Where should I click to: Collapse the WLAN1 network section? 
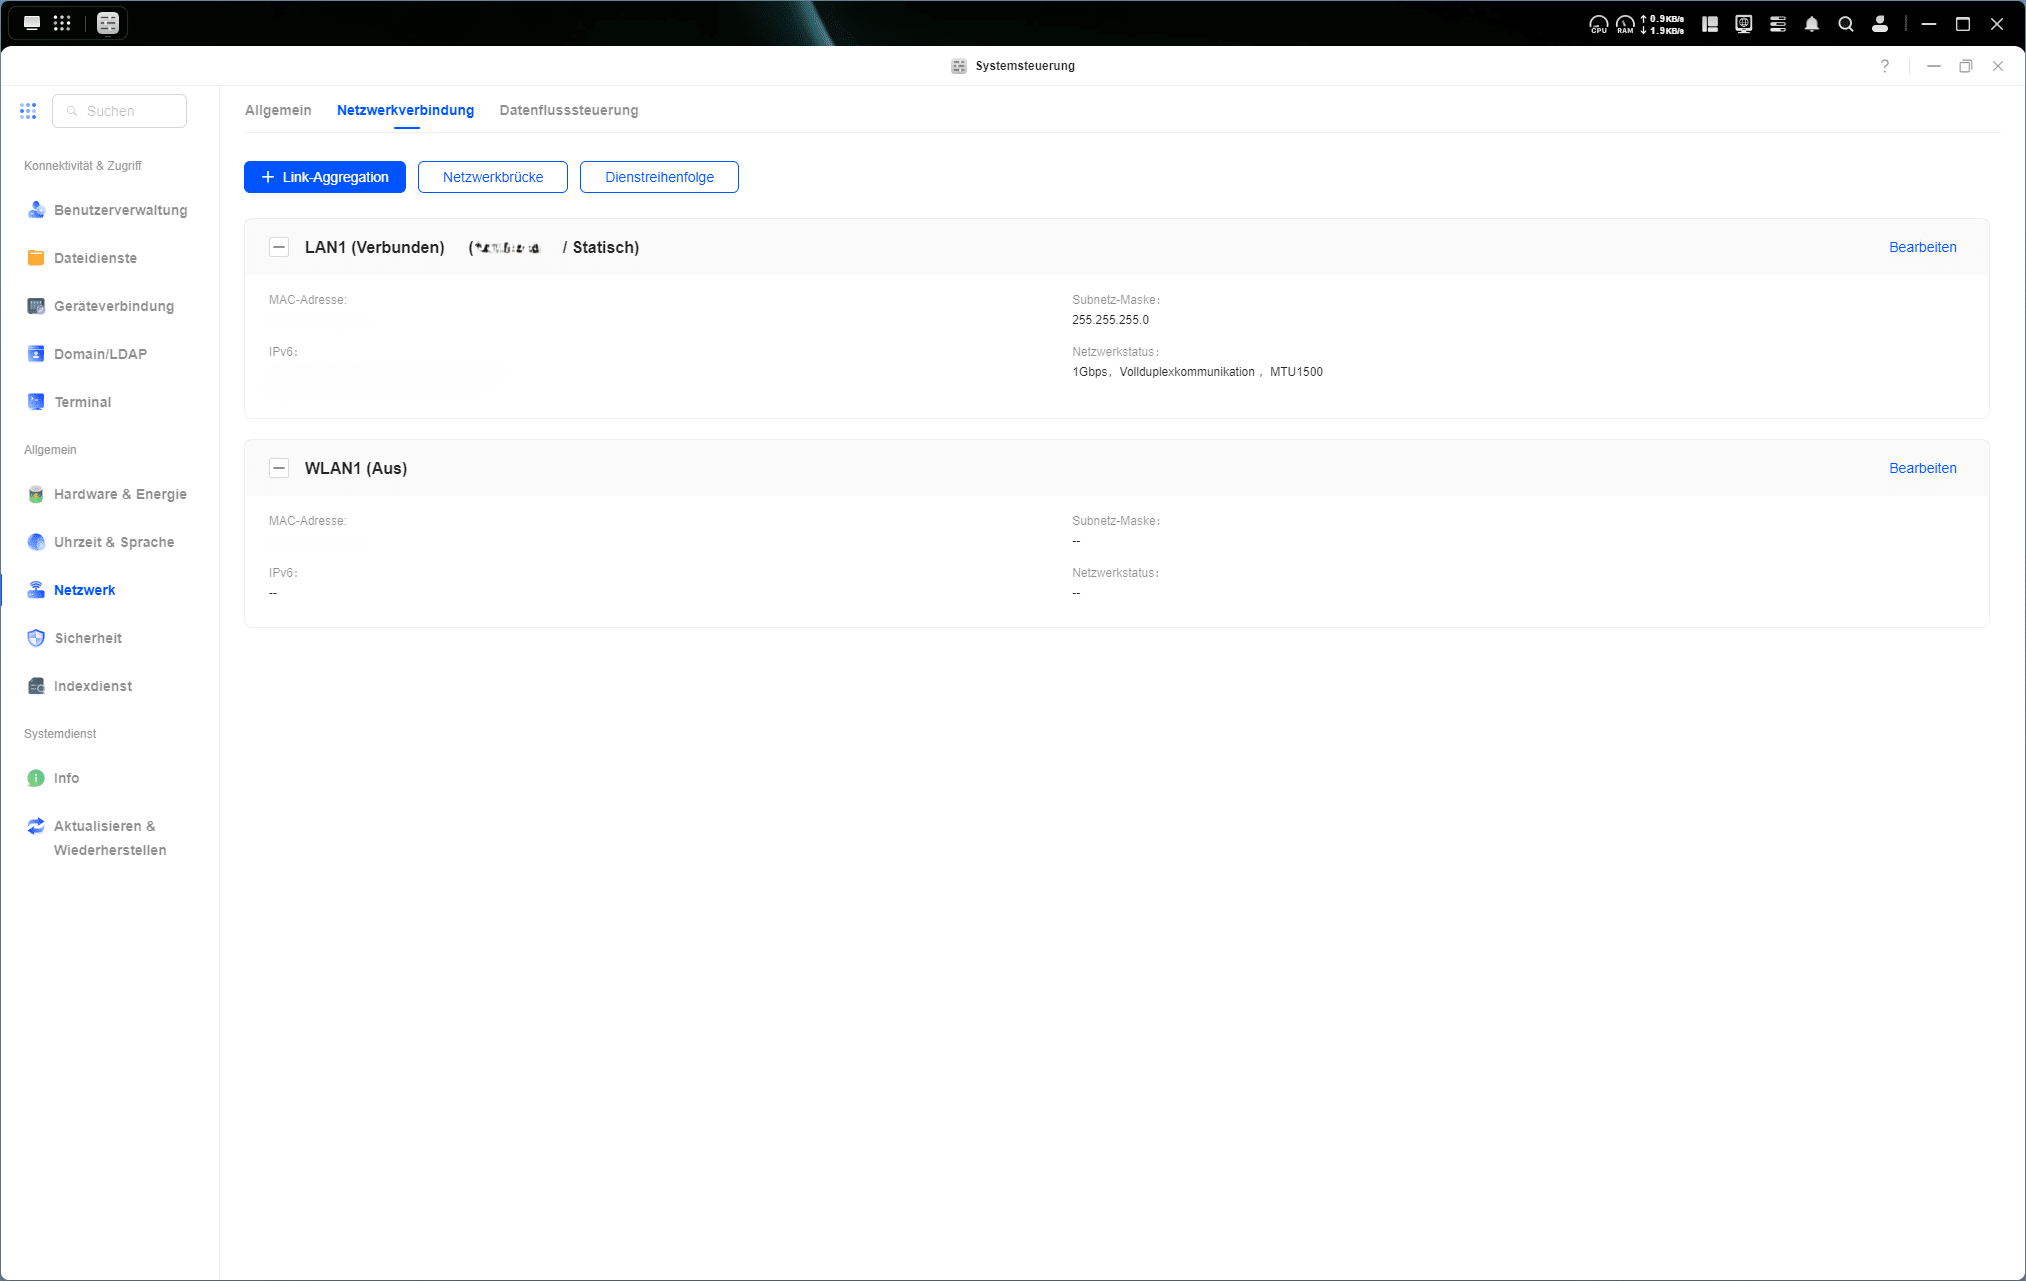[279, 468]
